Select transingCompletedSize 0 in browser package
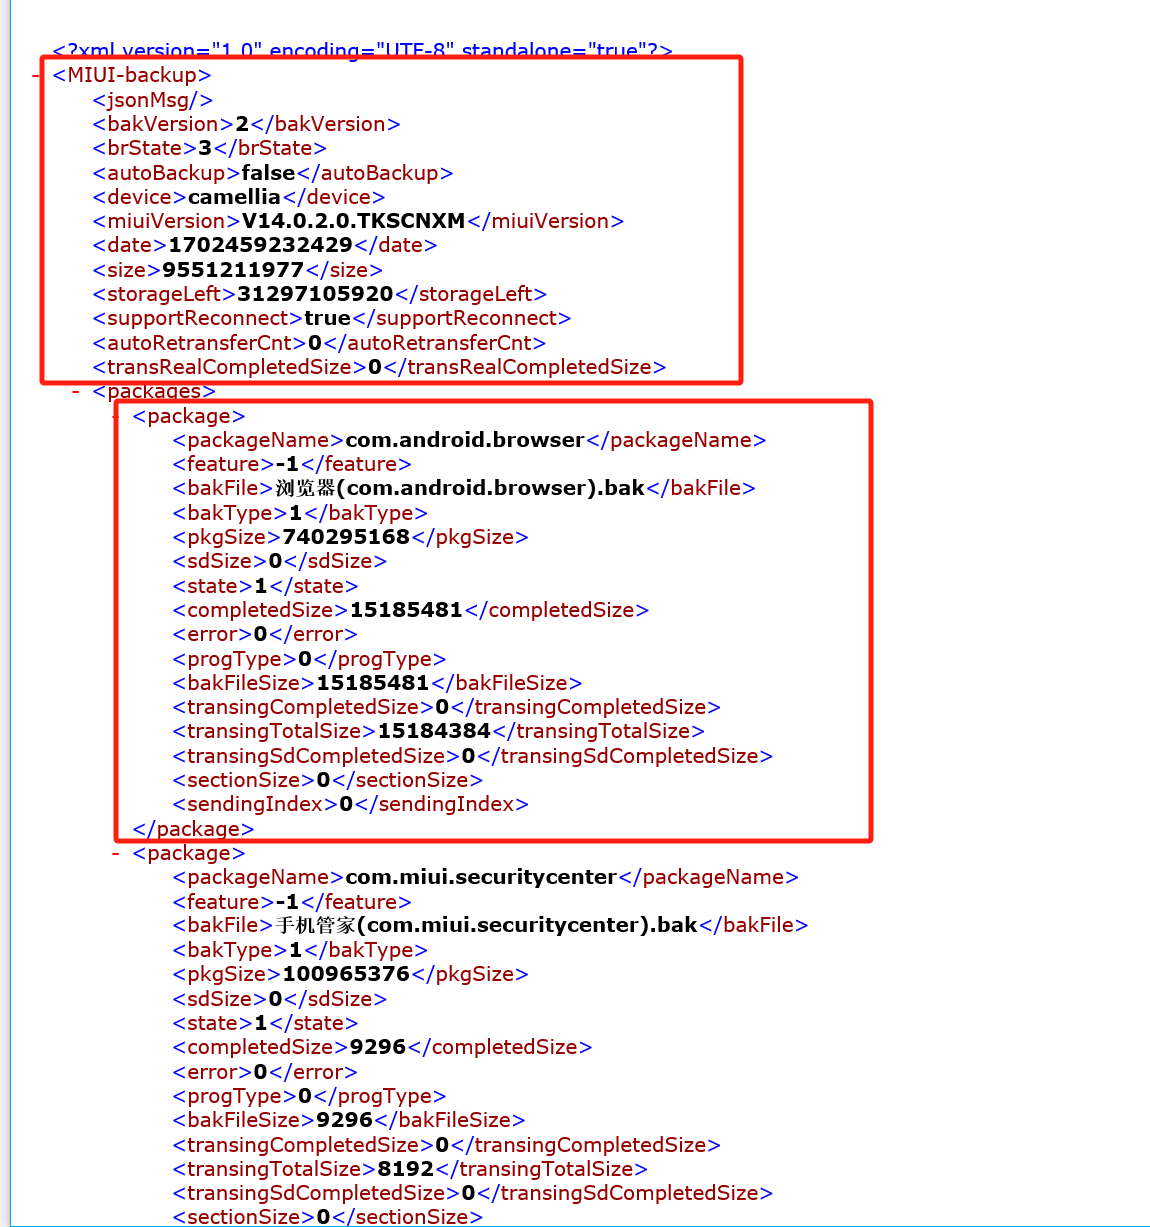The image size is (1150, 1227). [x=442, y=707]
